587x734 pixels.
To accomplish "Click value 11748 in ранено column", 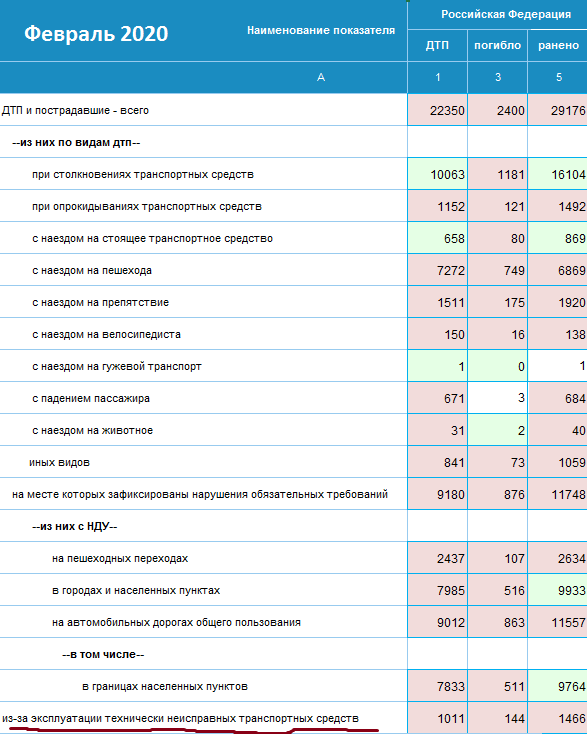I will 568,494.
